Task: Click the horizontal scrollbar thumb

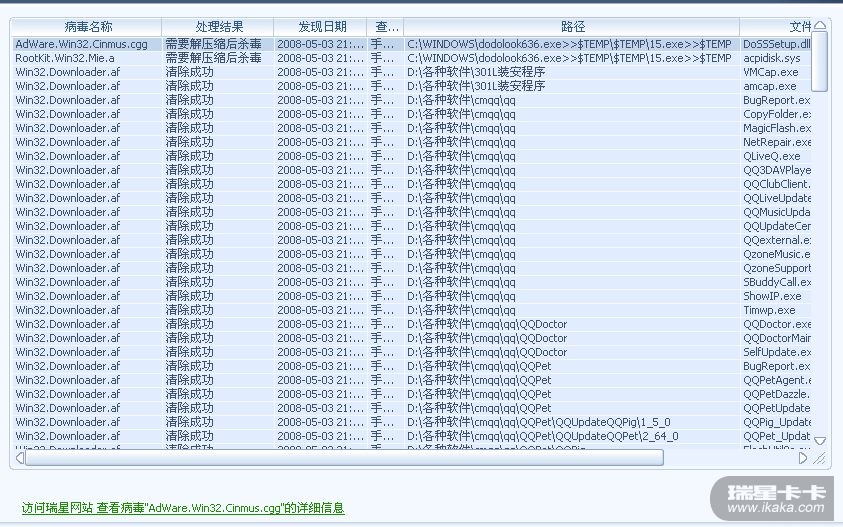Action: coord(345,458)
